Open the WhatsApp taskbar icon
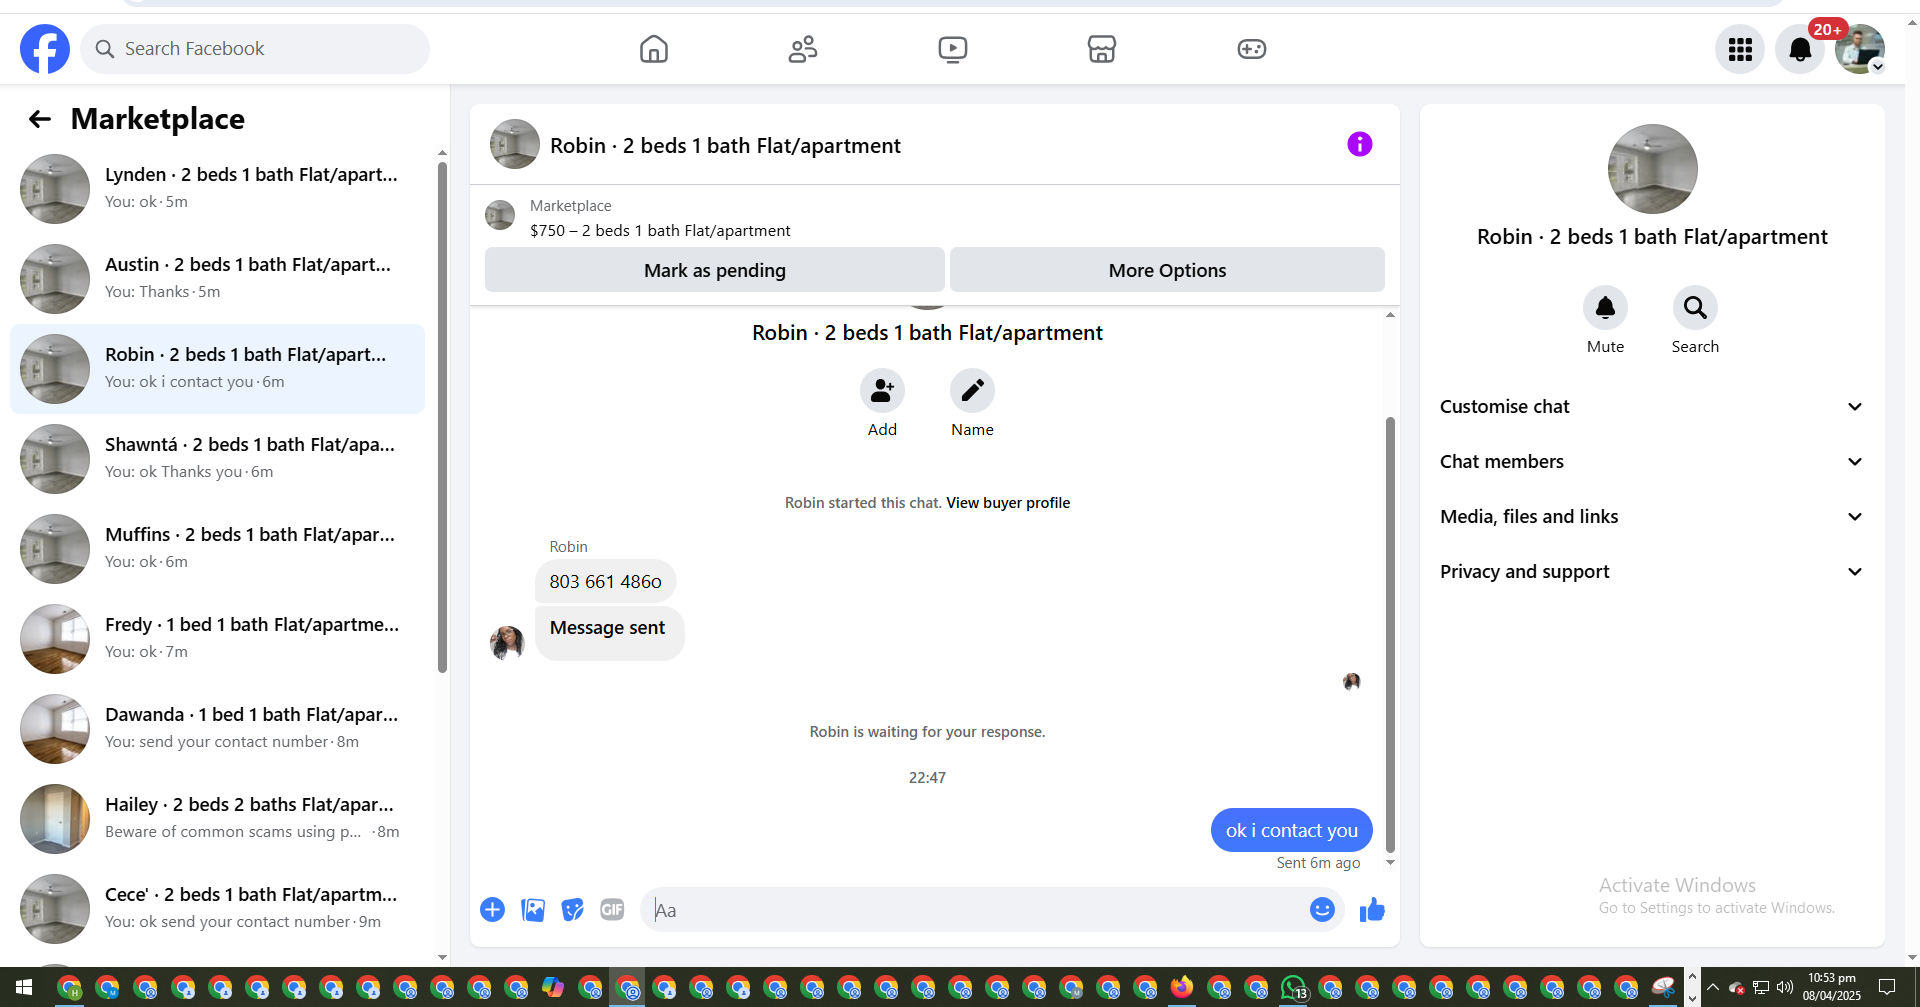 tap(1294, 988)
